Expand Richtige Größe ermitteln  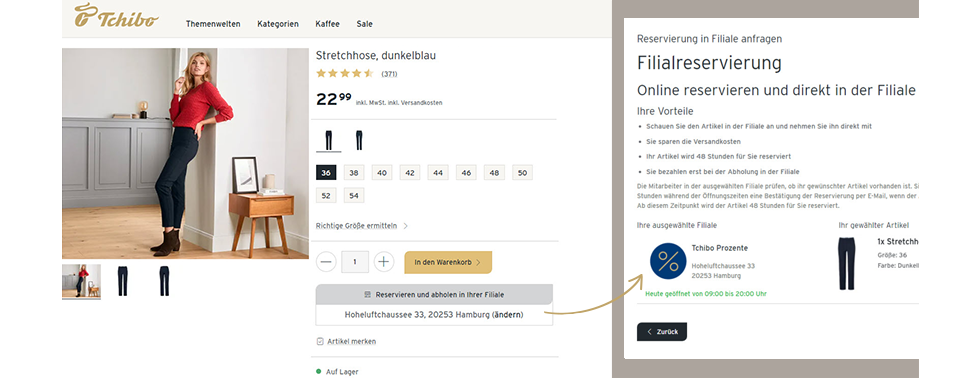coord(362,226)
